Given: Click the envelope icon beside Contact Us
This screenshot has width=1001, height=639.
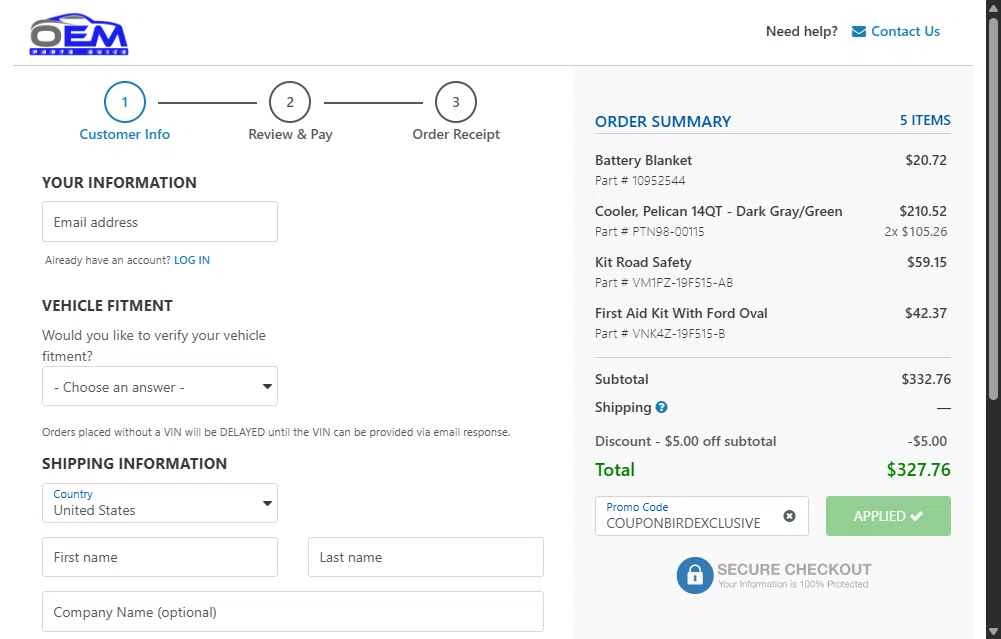Looking at the screenshot, I should coord(859,31).
